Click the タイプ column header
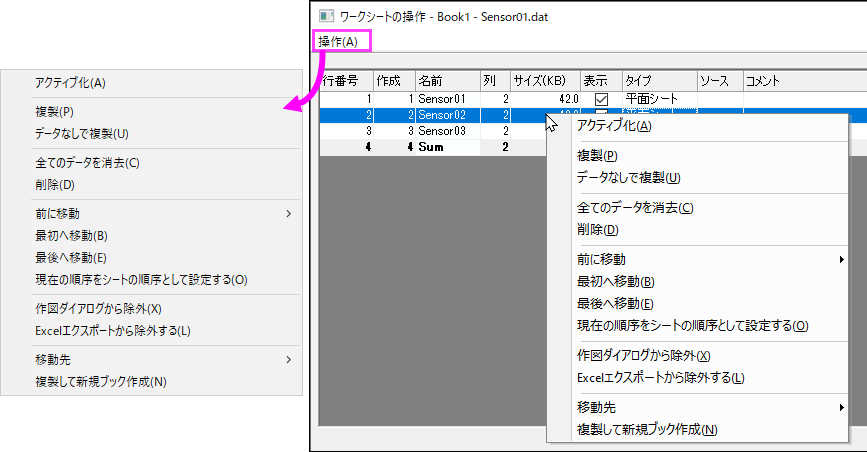Image resolution: width=867 pixels, height=452 pixels. 660,81
